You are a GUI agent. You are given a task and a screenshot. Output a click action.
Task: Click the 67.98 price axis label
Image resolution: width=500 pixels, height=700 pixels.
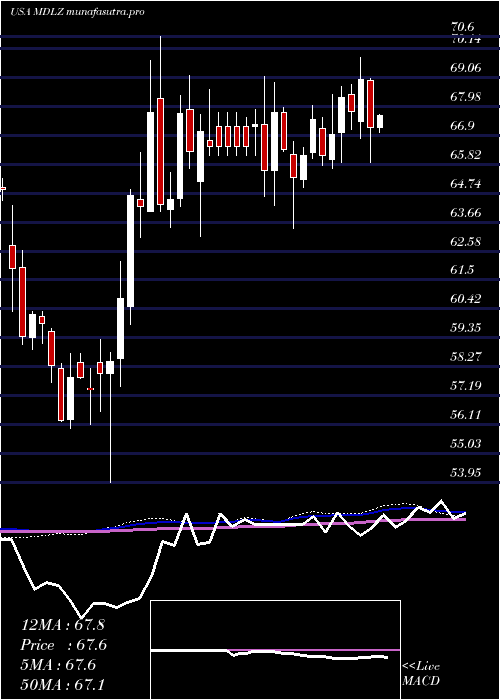click(x=467, y=97)
